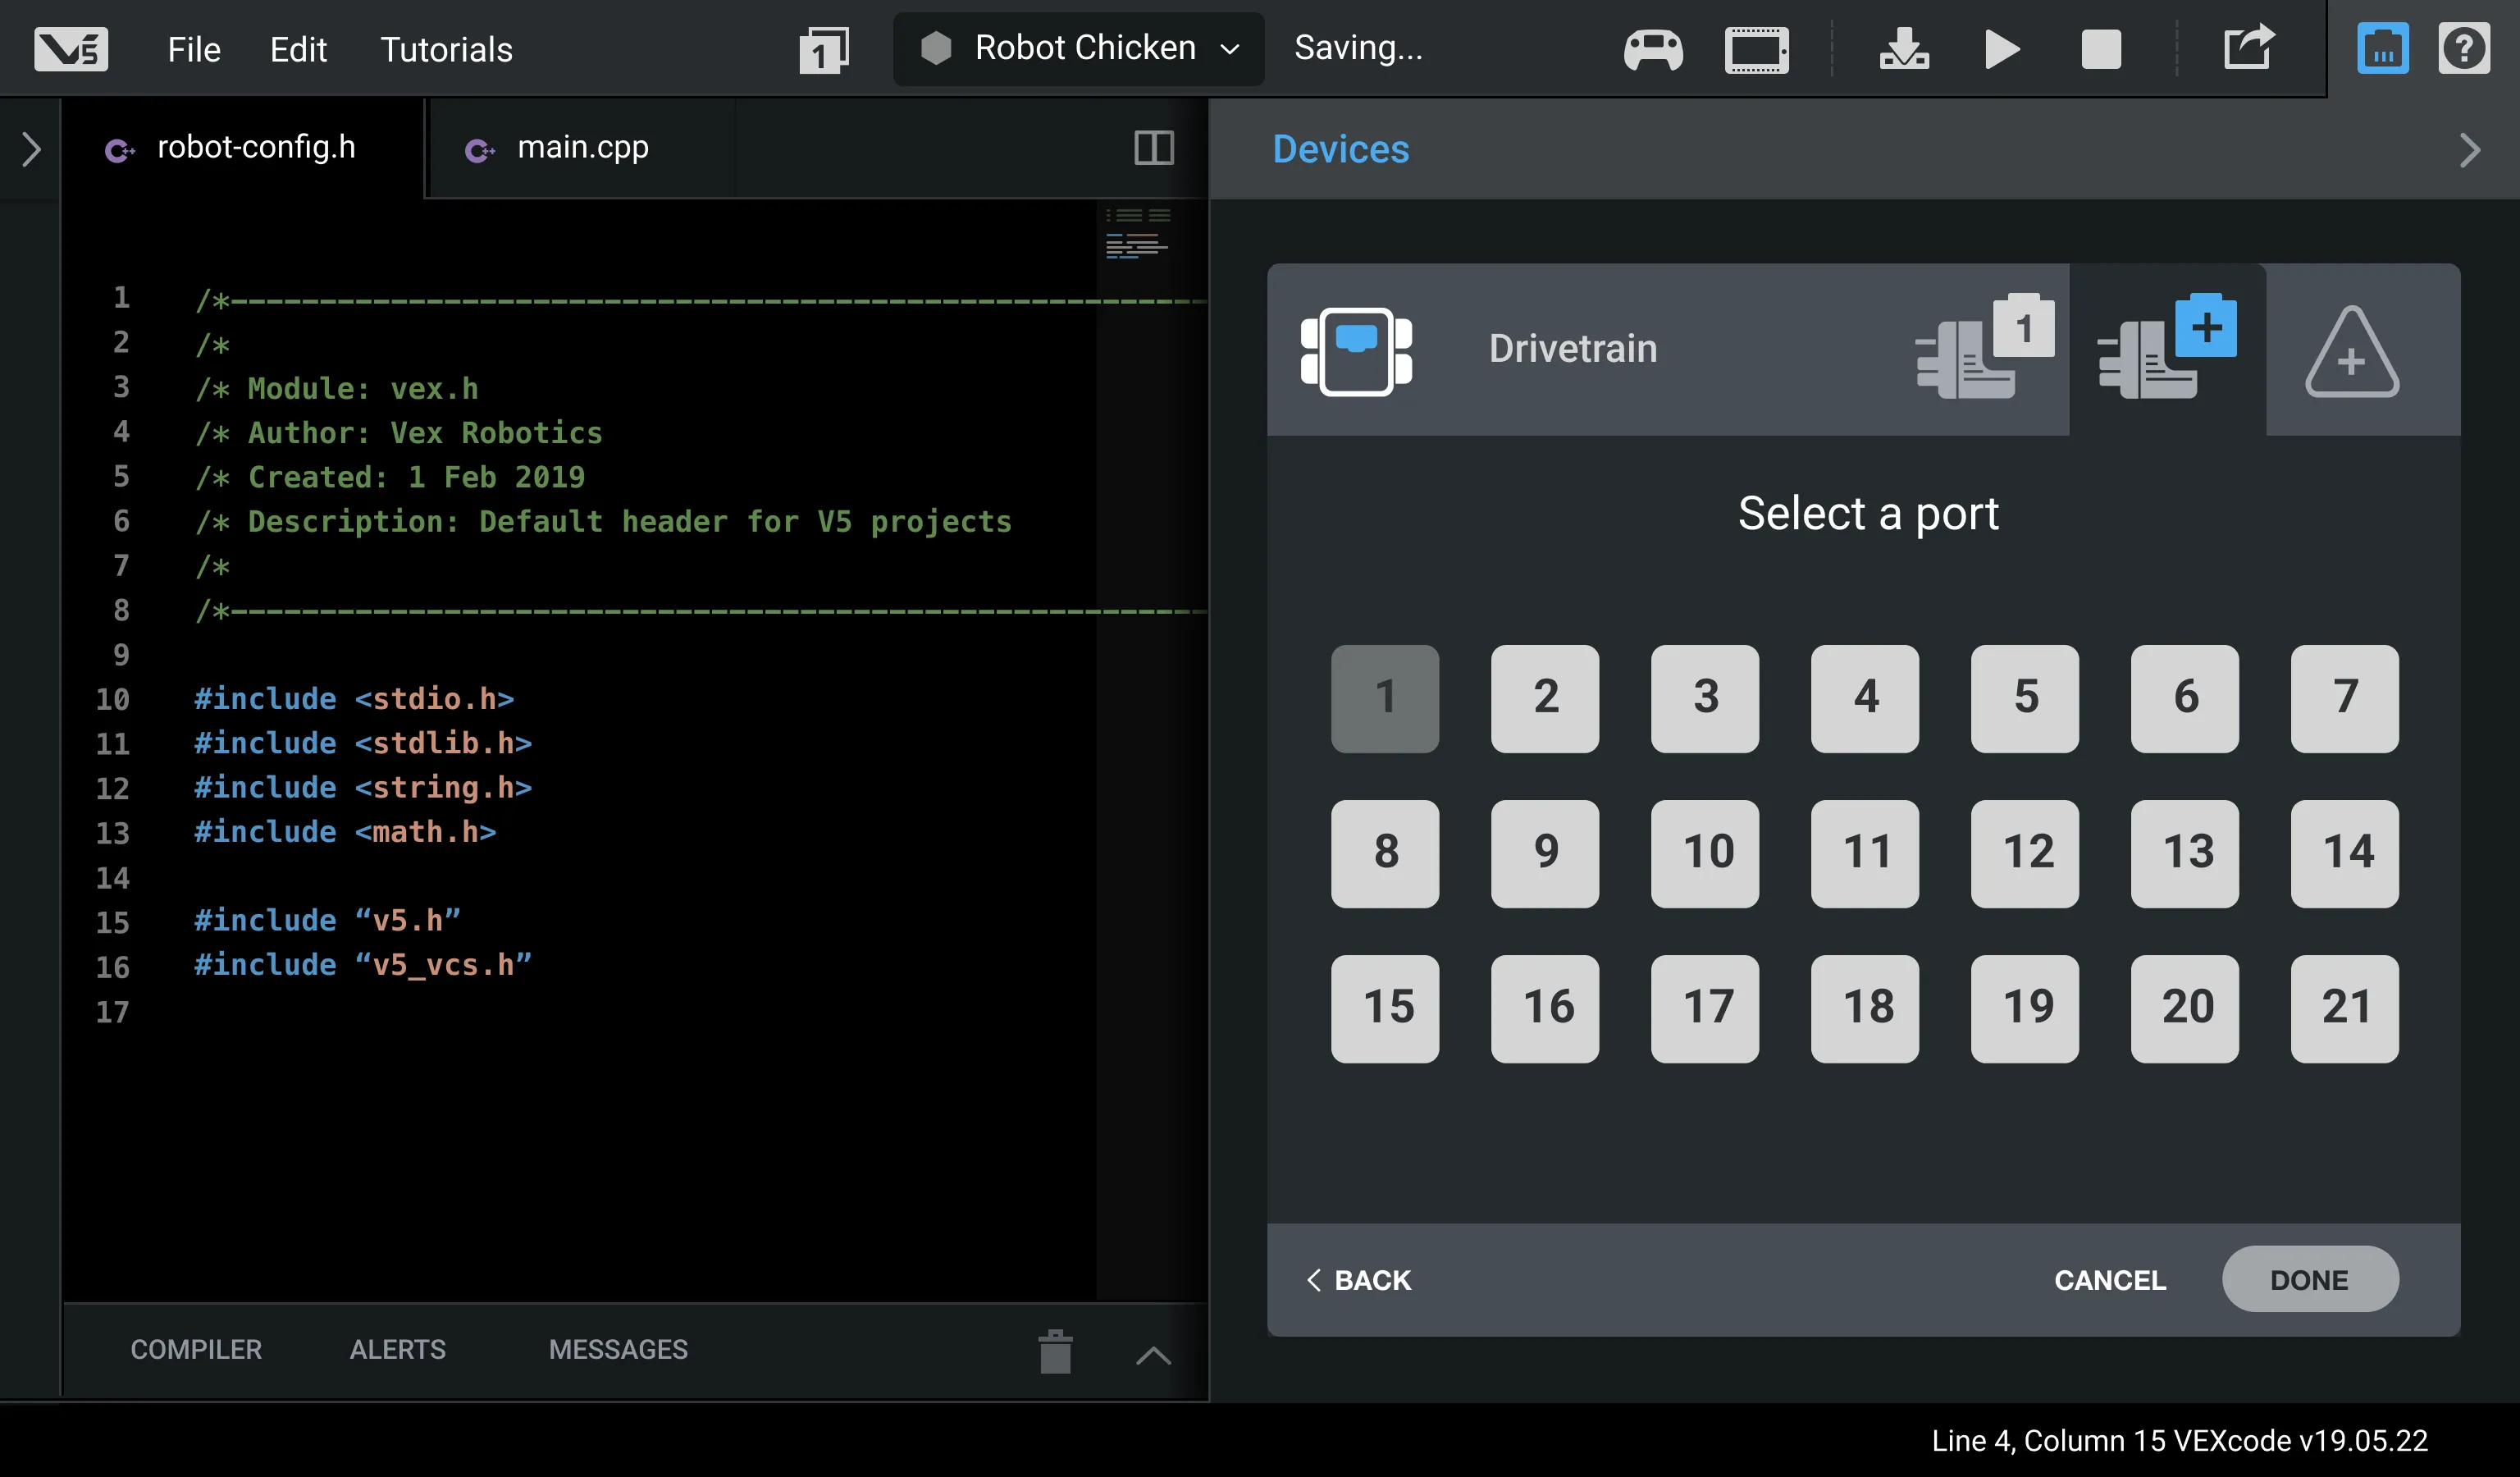
Task: Clear output with trash can icon
Action: [1055, 1352]
